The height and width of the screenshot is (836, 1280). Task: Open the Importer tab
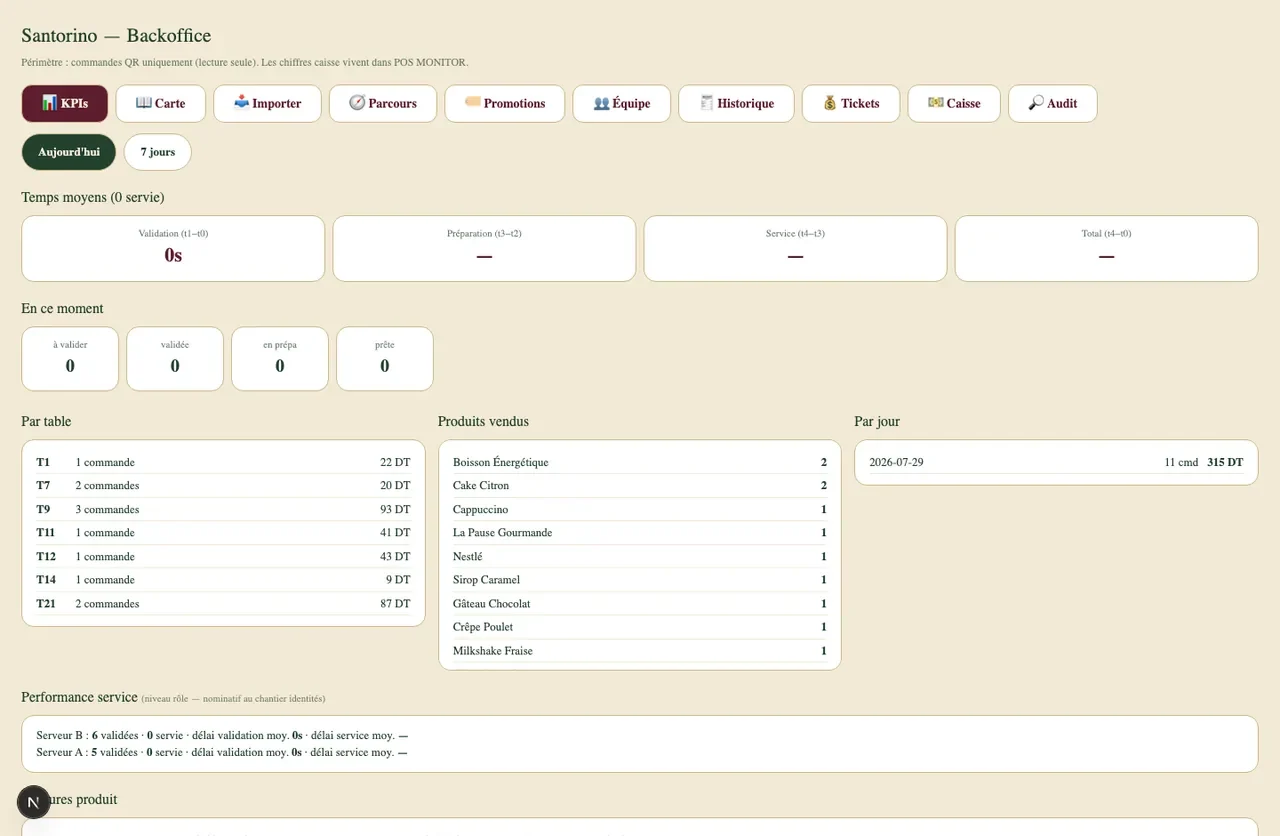[x=267, y=103]
